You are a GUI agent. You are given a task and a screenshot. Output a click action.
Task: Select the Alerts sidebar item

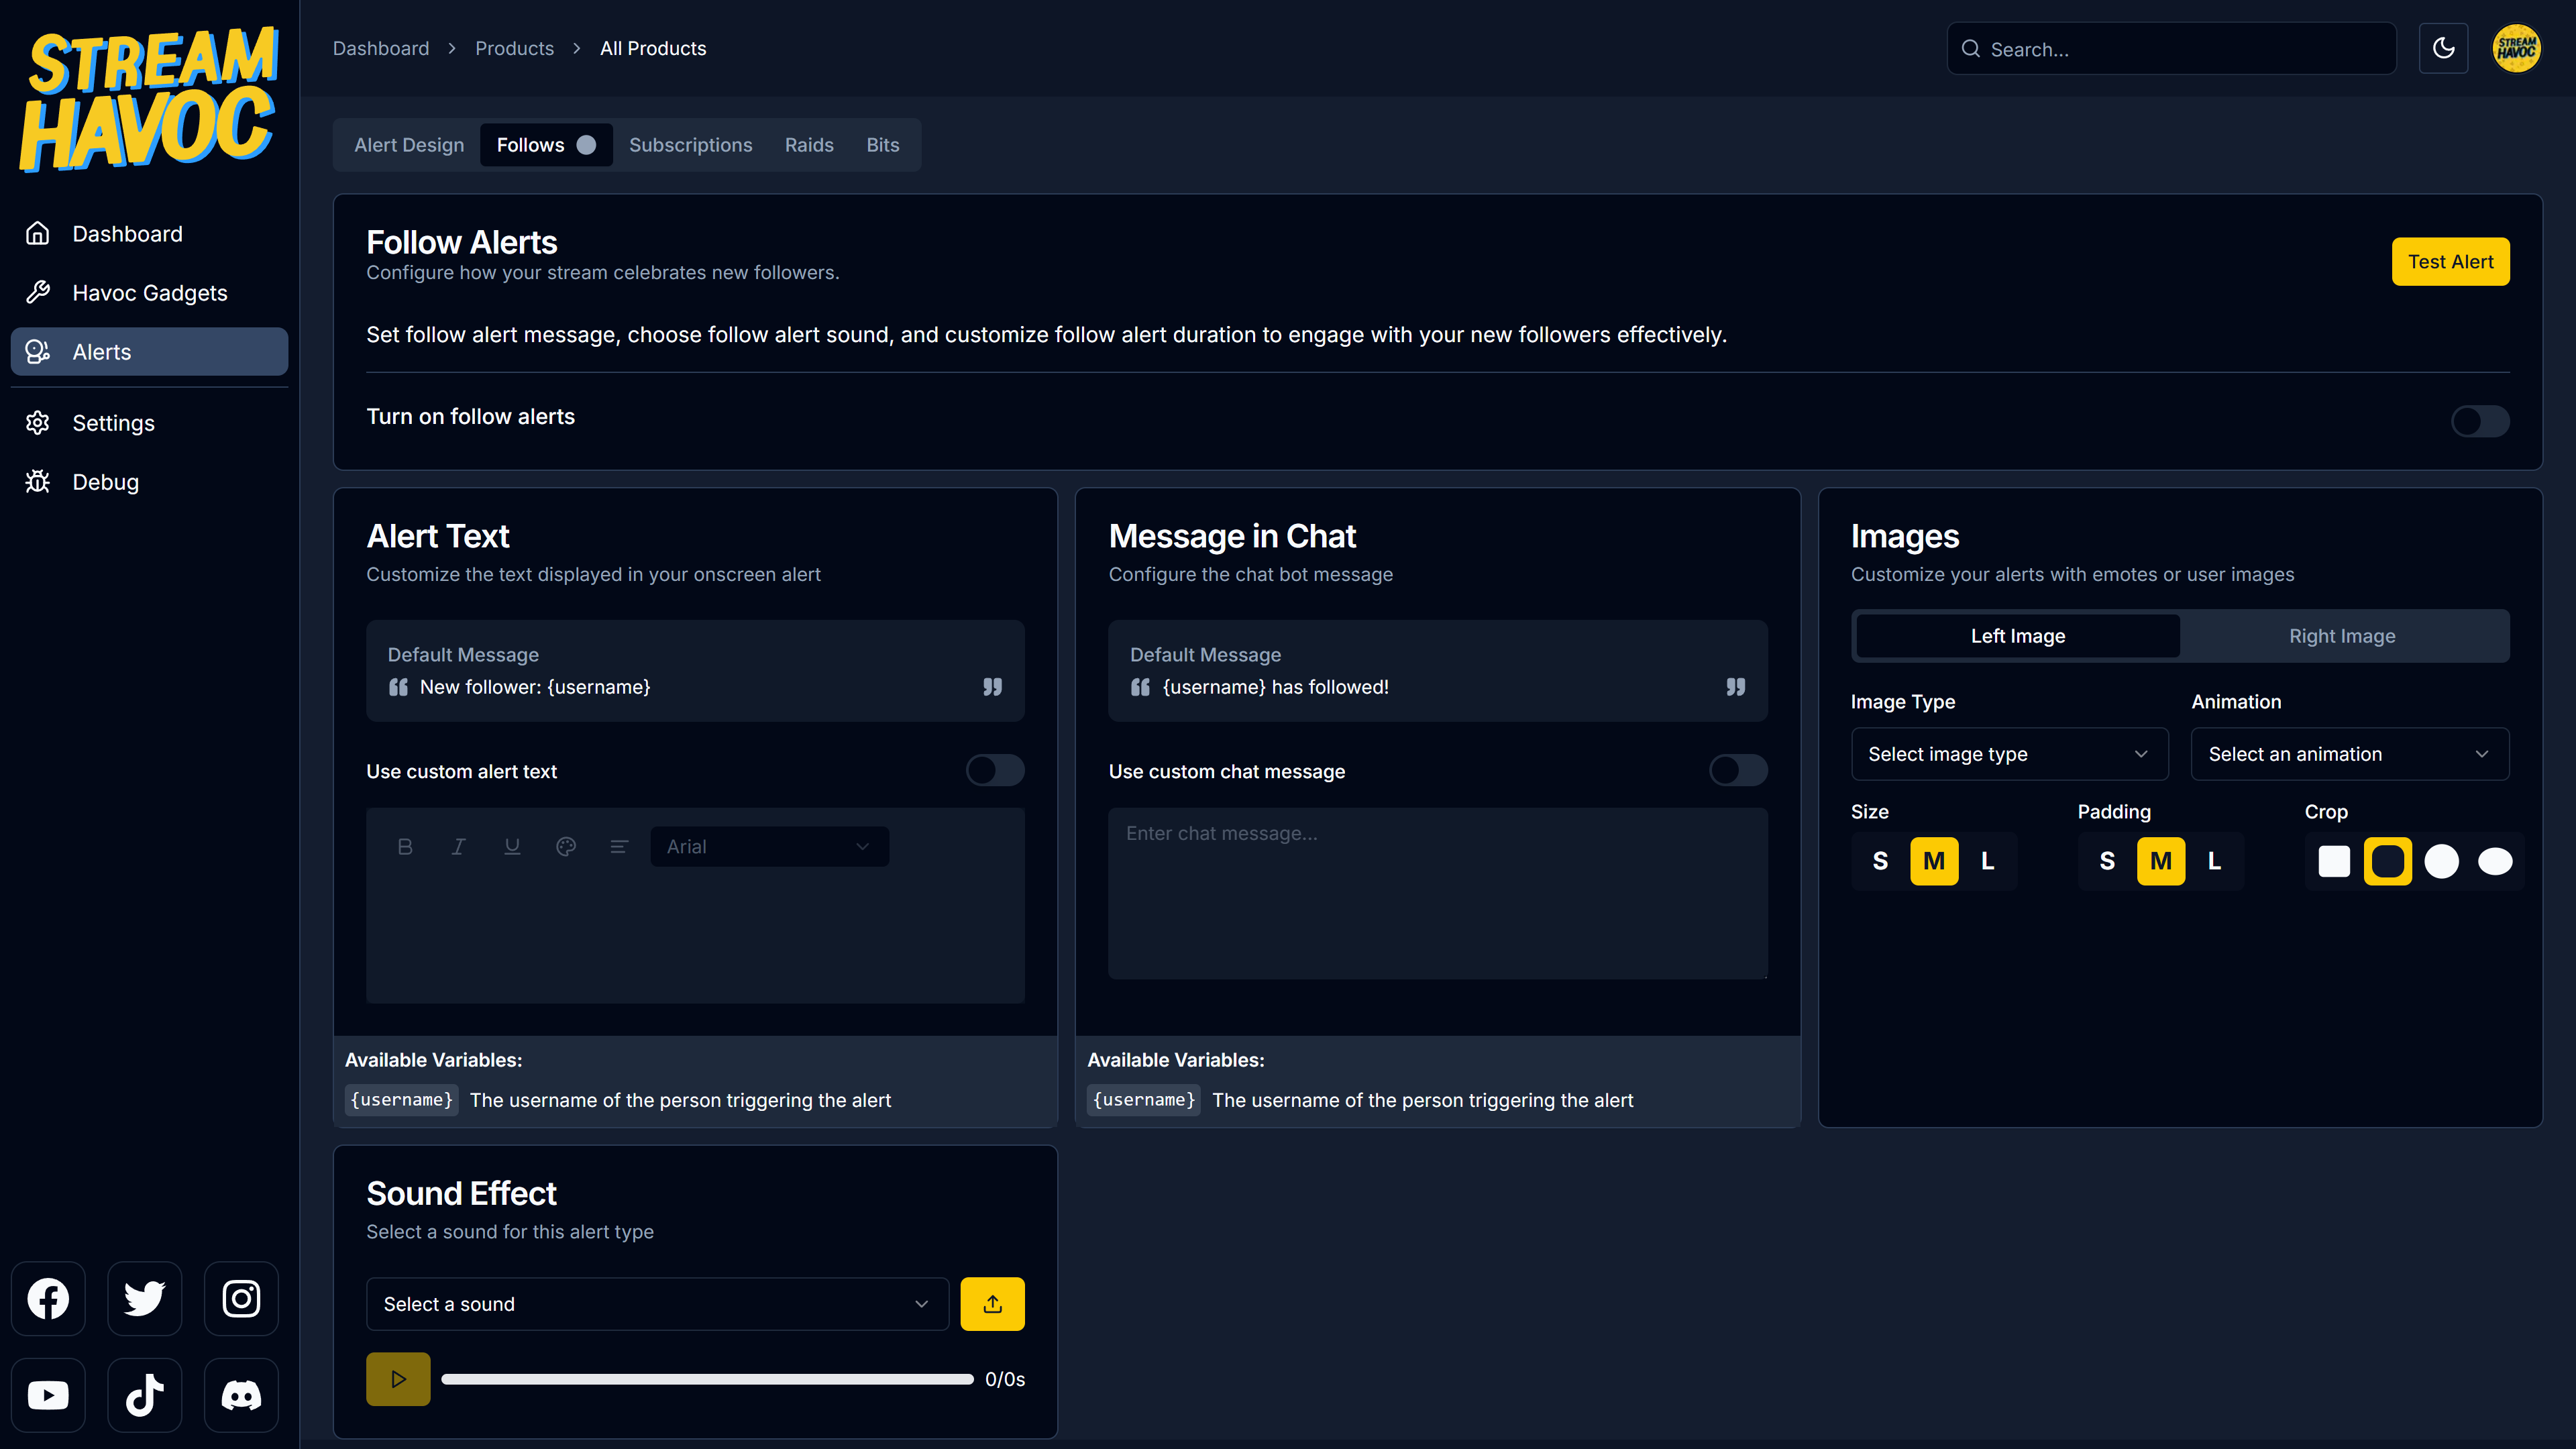(149, 352)
